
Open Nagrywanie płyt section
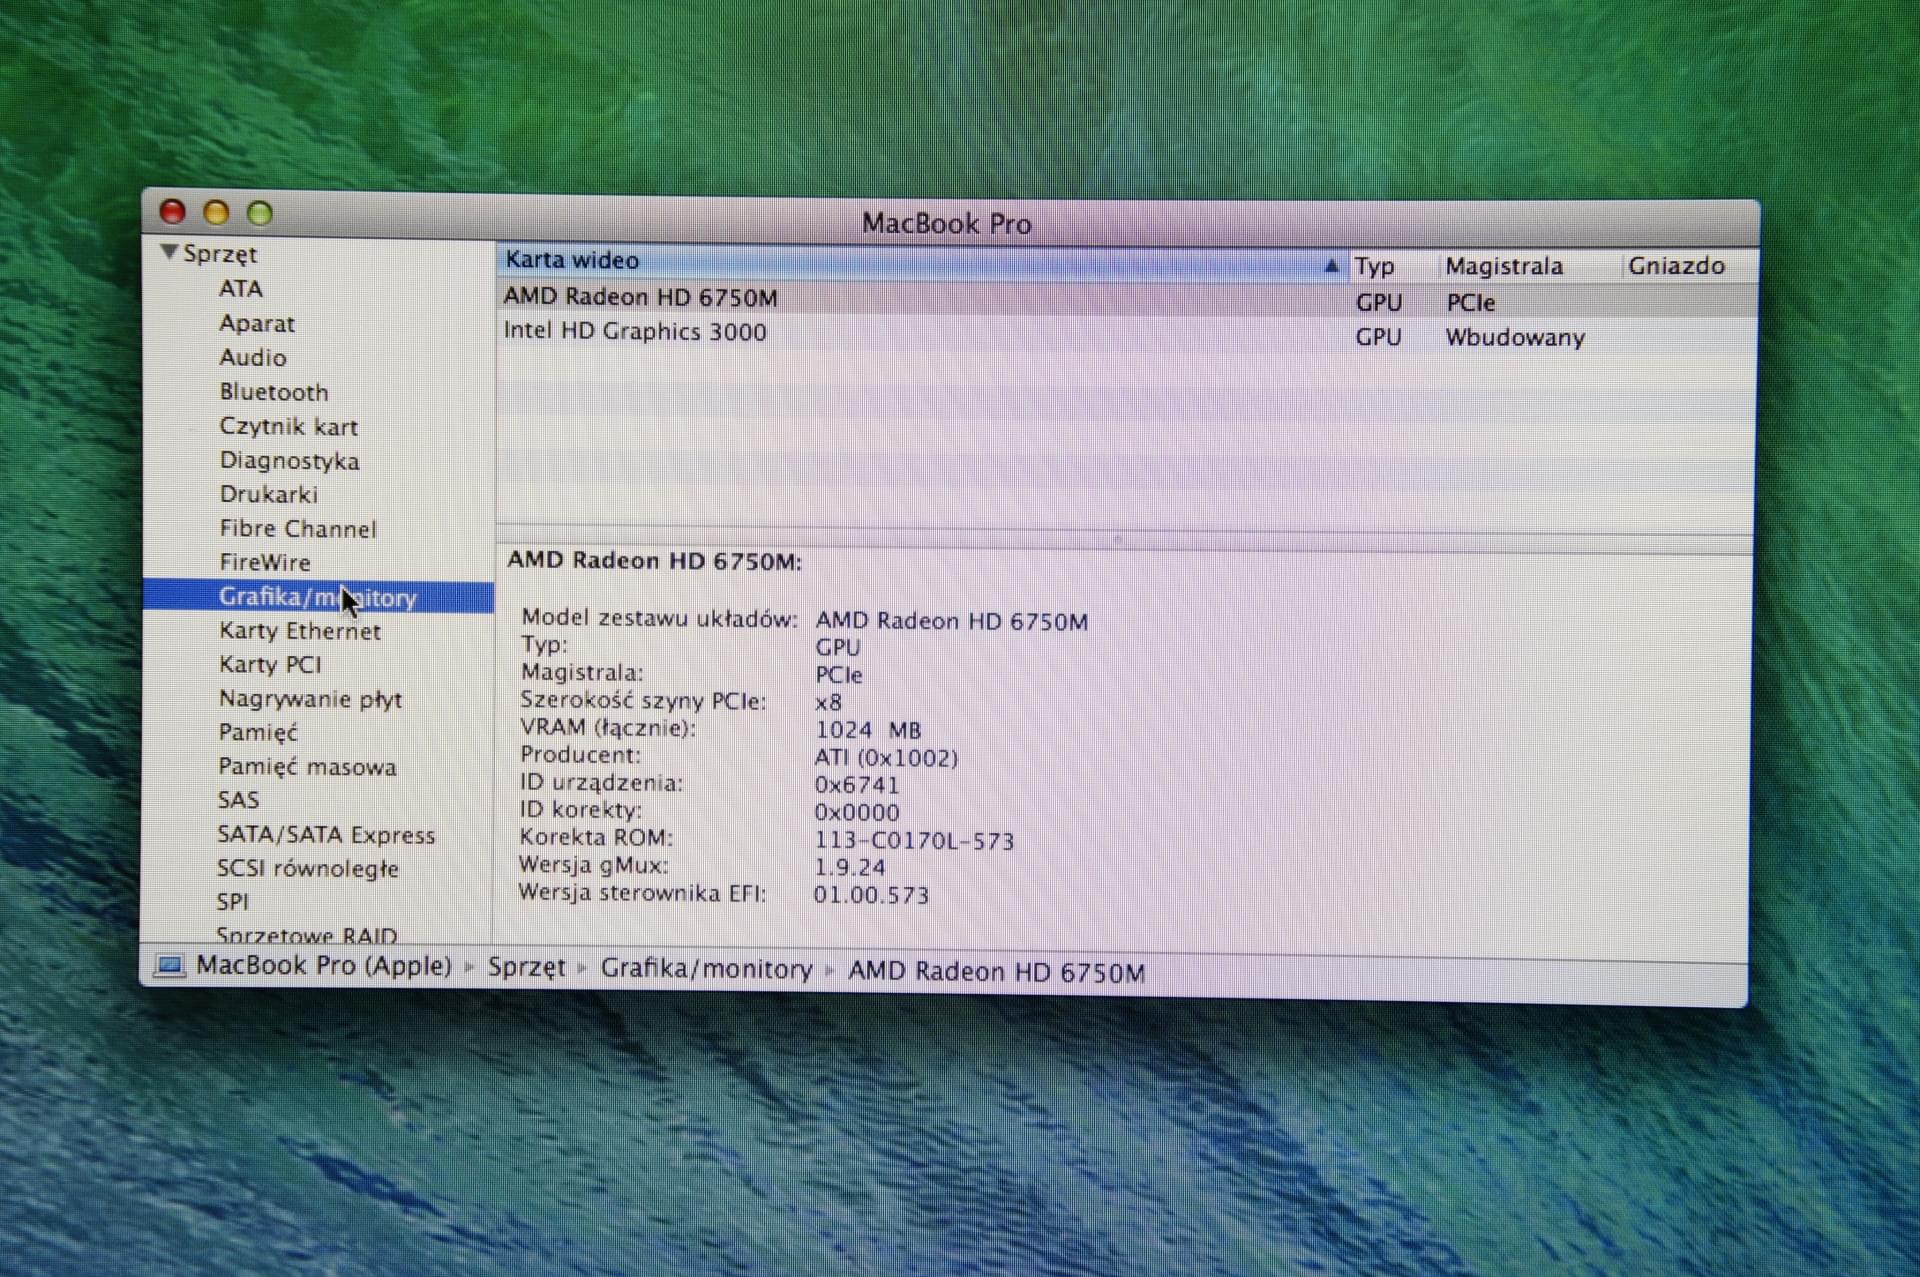310,699
